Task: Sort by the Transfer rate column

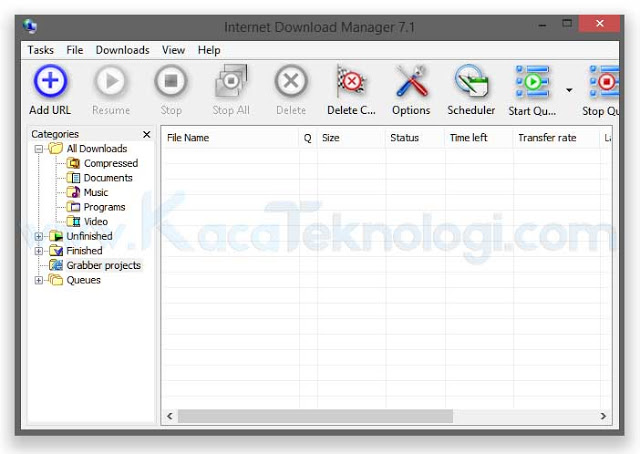Action: [x=556, y=138]
